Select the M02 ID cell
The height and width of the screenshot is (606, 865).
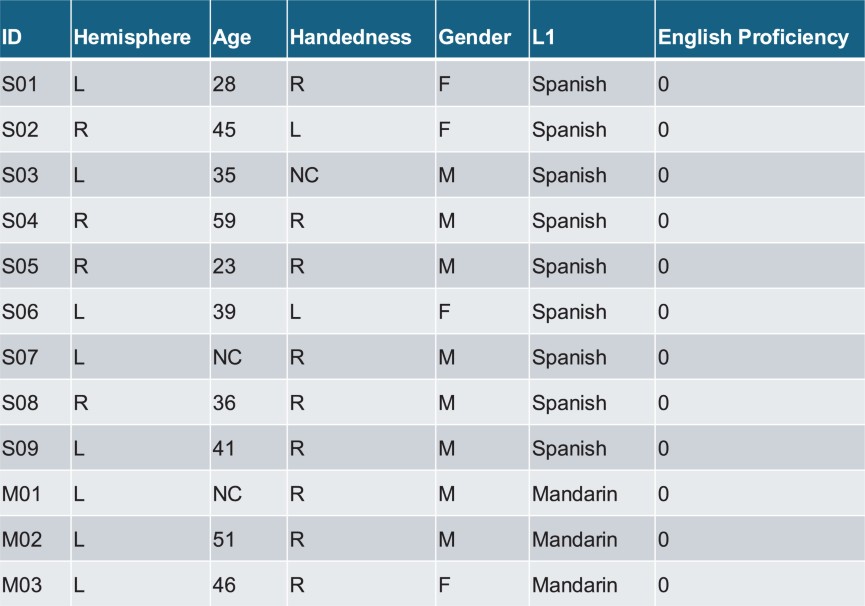[x=22, y=539]
